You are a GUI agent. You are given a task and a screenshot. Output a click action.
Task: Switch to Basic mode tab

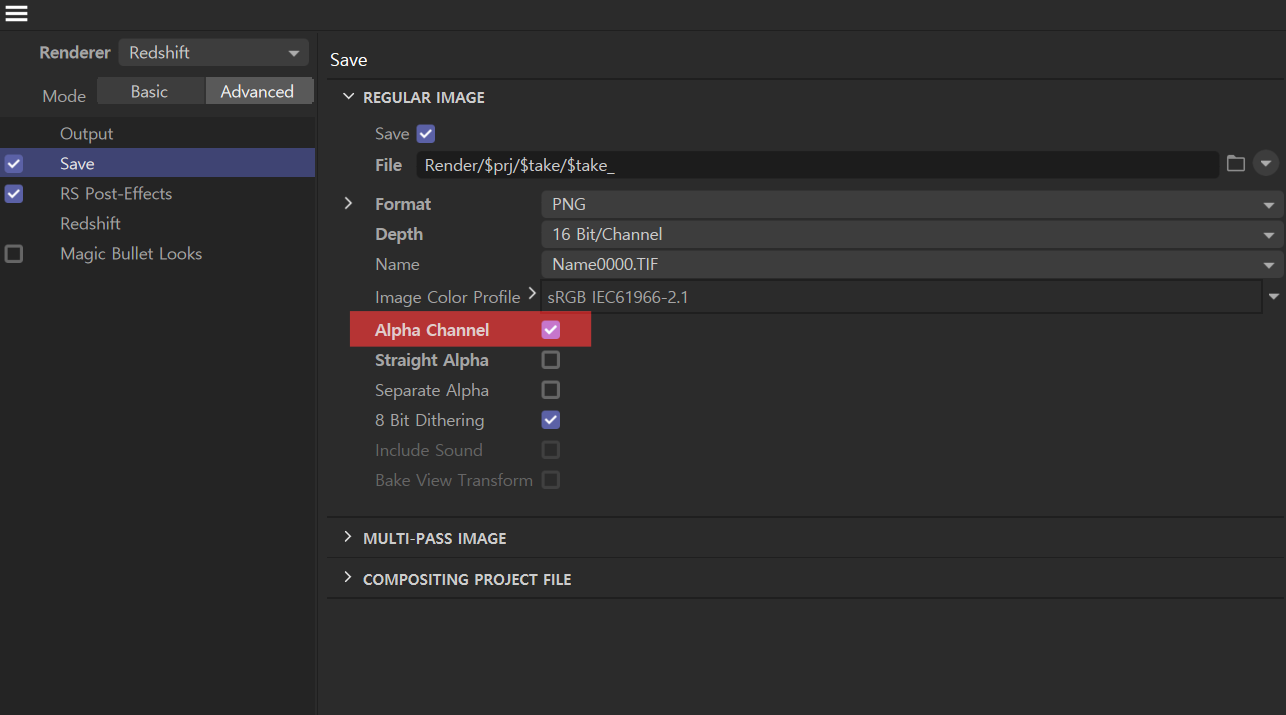pos(150,92)
